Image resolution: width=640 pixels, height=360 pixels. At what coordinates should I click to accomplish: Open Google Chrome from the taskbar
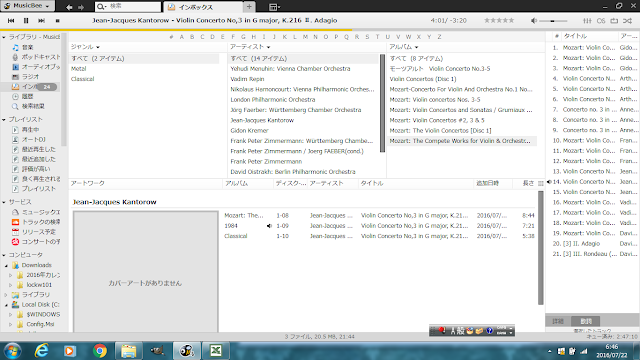100,351
